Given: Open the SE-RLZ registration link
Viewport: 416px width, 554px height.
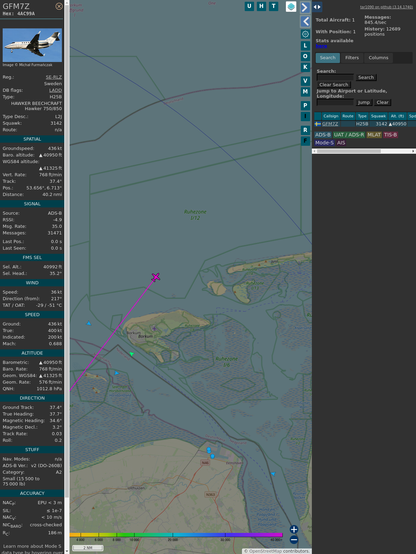Looking at the screenshot, I should click(54, 77).
